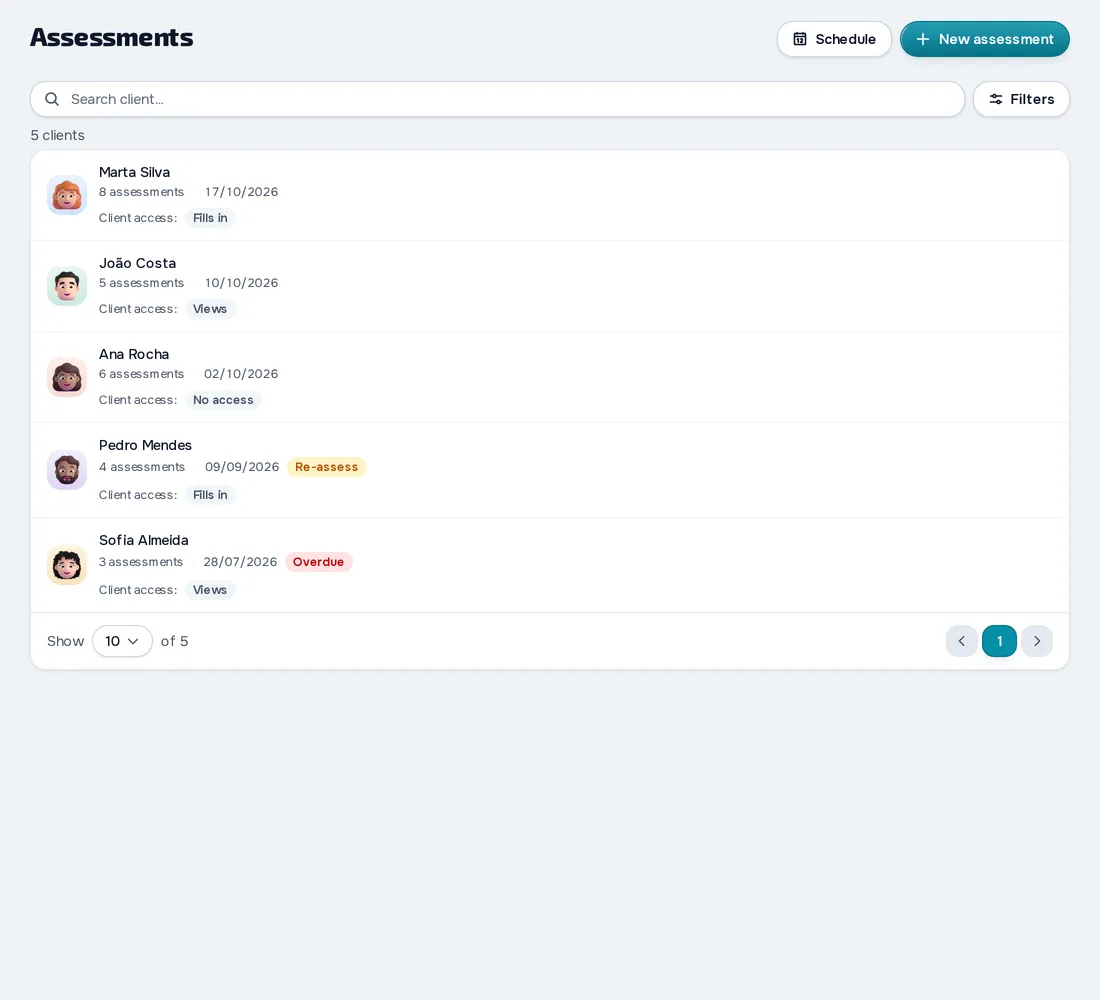Click the 3 assessments count
The height and width of the screenshot is (1000, 1100).
click(x=140, y=562)
